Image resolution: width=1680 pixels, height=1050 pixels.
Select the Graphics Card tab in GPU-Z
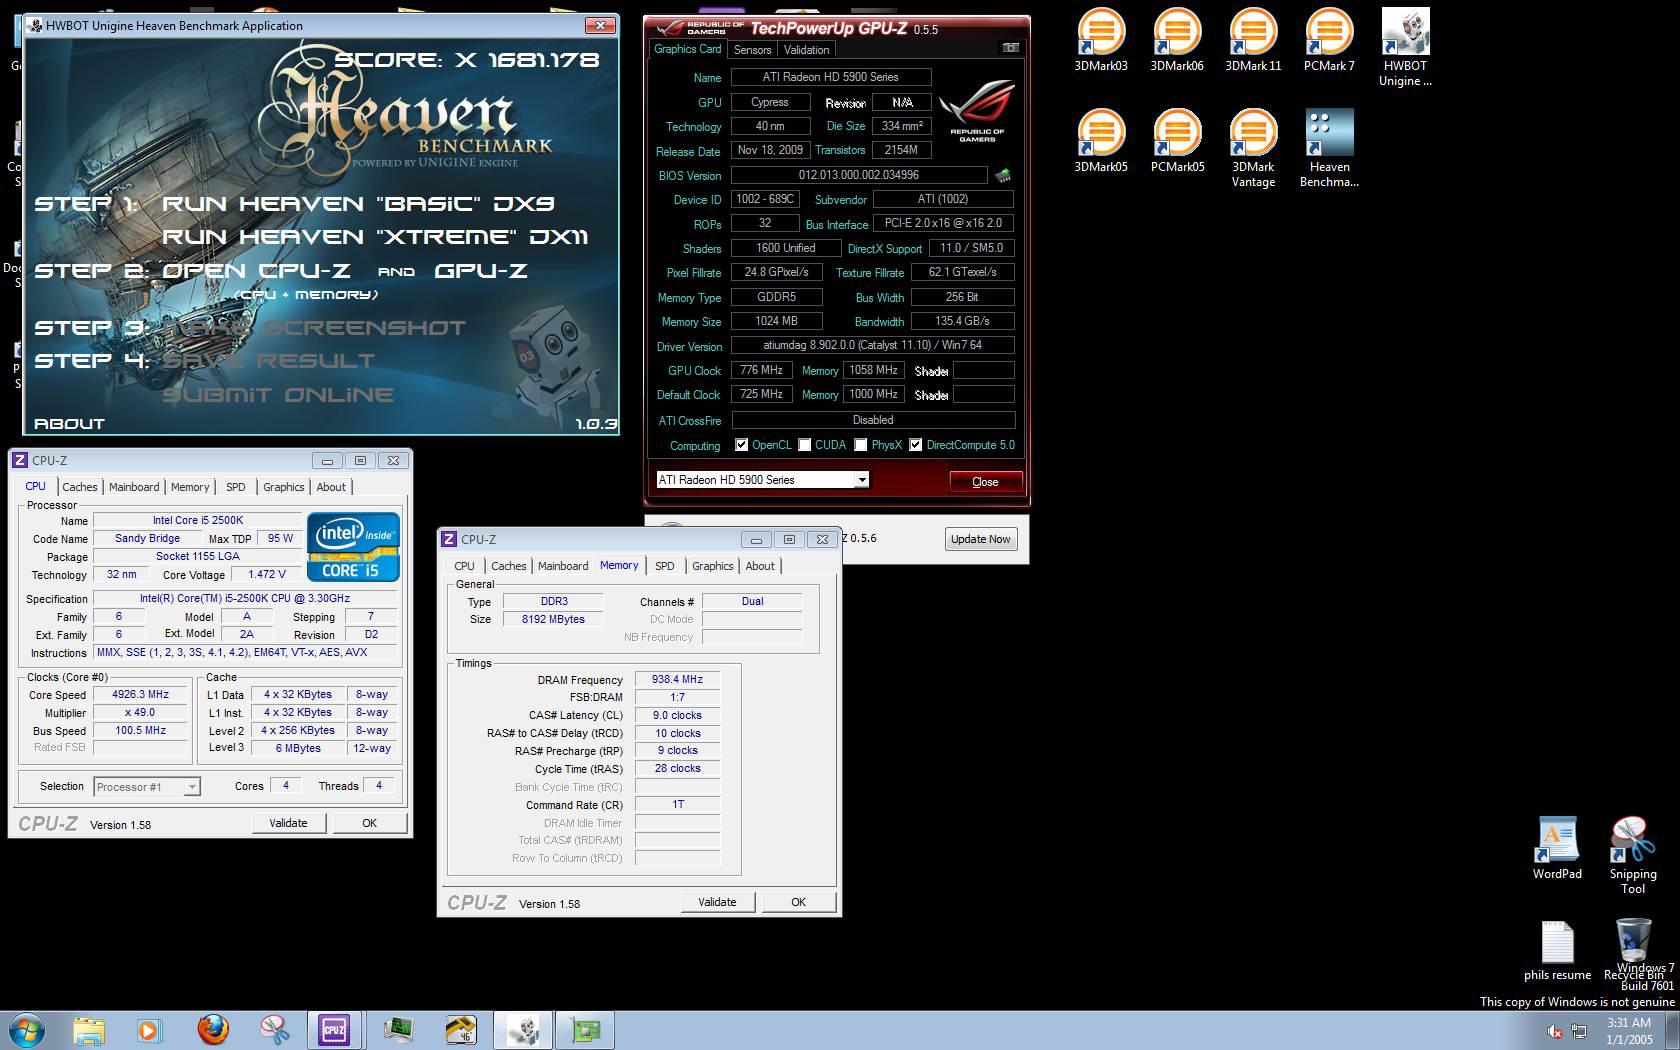(687, 48)
